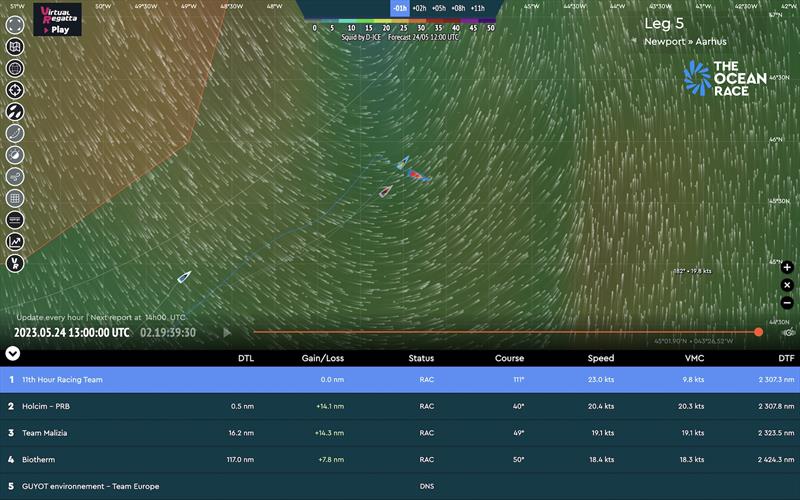Screen dimensions: 800x500
Task: Click the wind speed color scale bar
Action: pos(400,21)
